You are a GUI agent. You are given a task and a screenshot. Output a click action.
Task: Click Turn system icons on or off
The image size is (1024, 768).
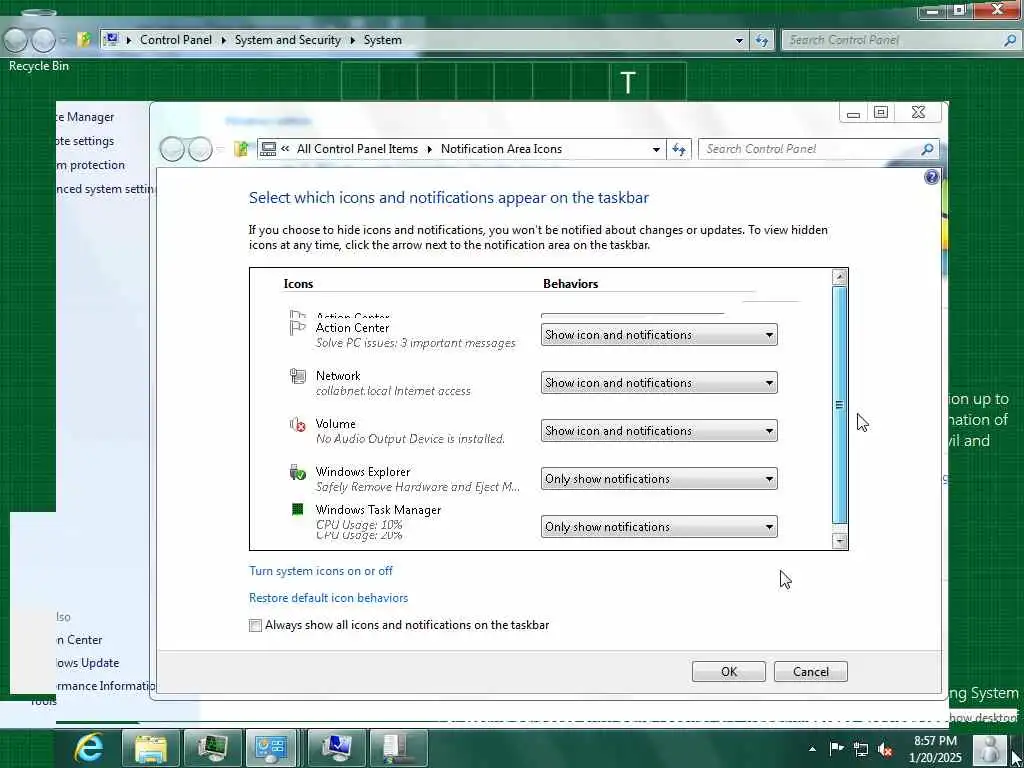click(321, 571)
